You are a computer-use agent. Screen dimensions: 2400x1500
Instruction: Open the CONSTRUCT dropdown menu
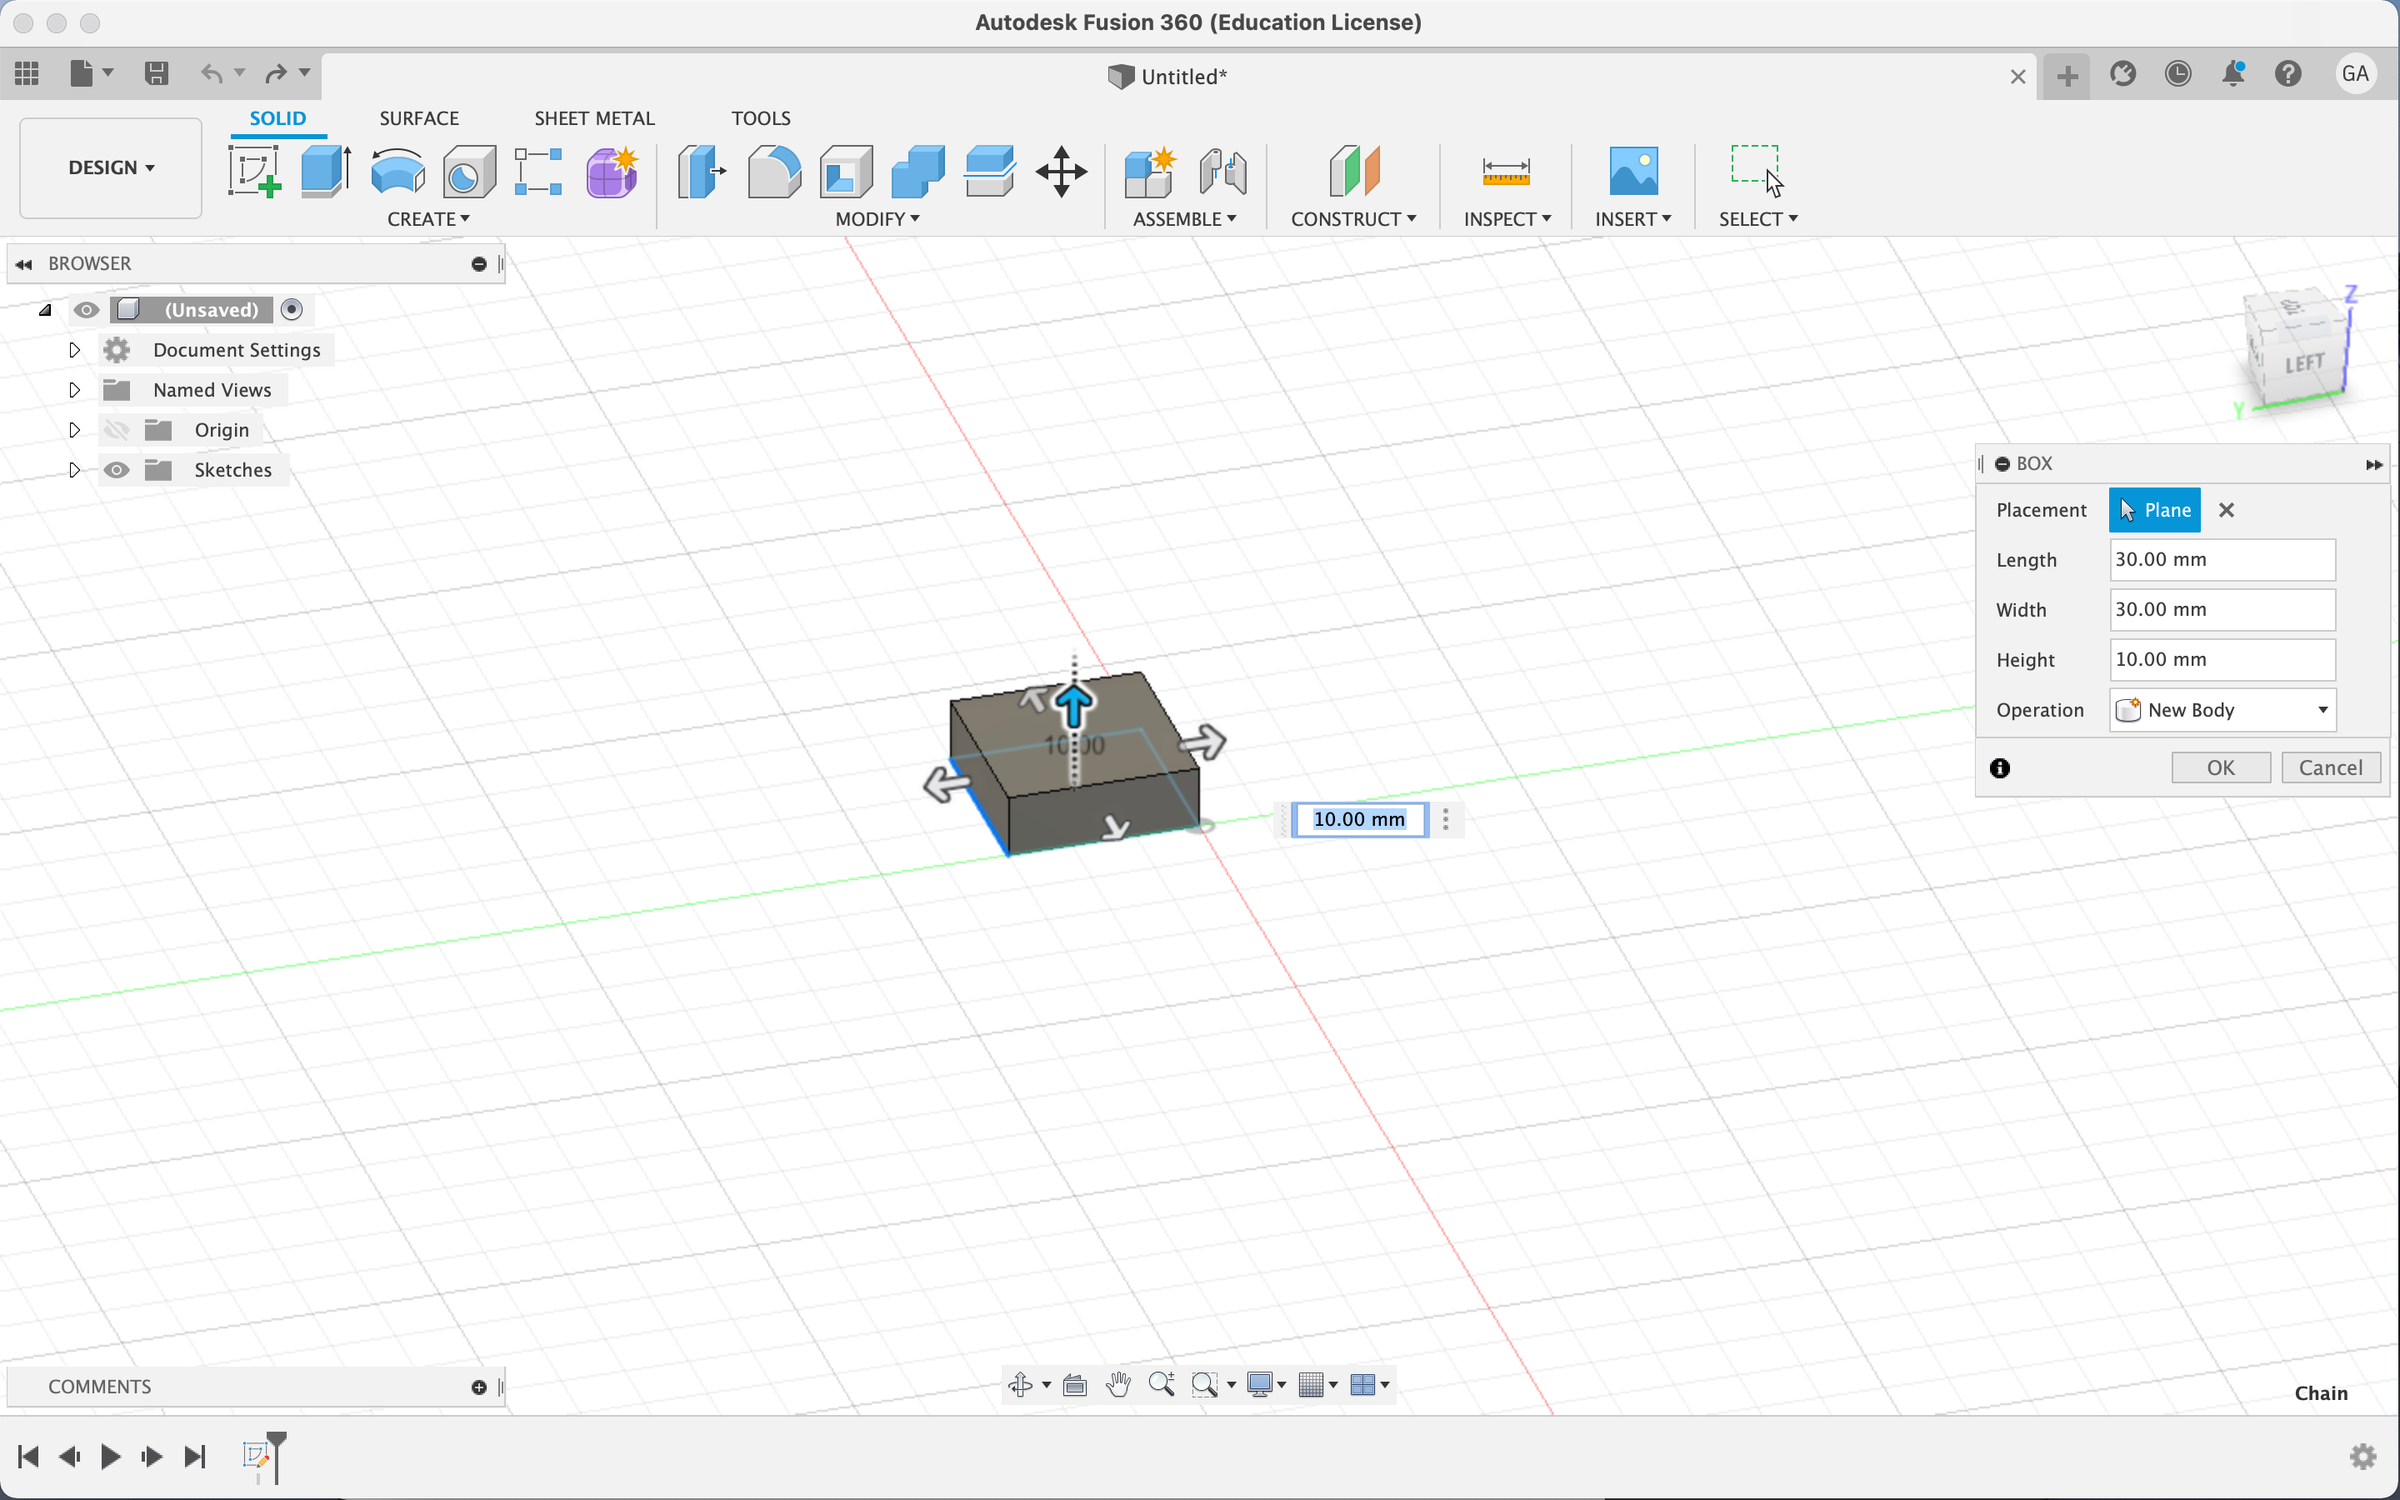pos(1353,219)
